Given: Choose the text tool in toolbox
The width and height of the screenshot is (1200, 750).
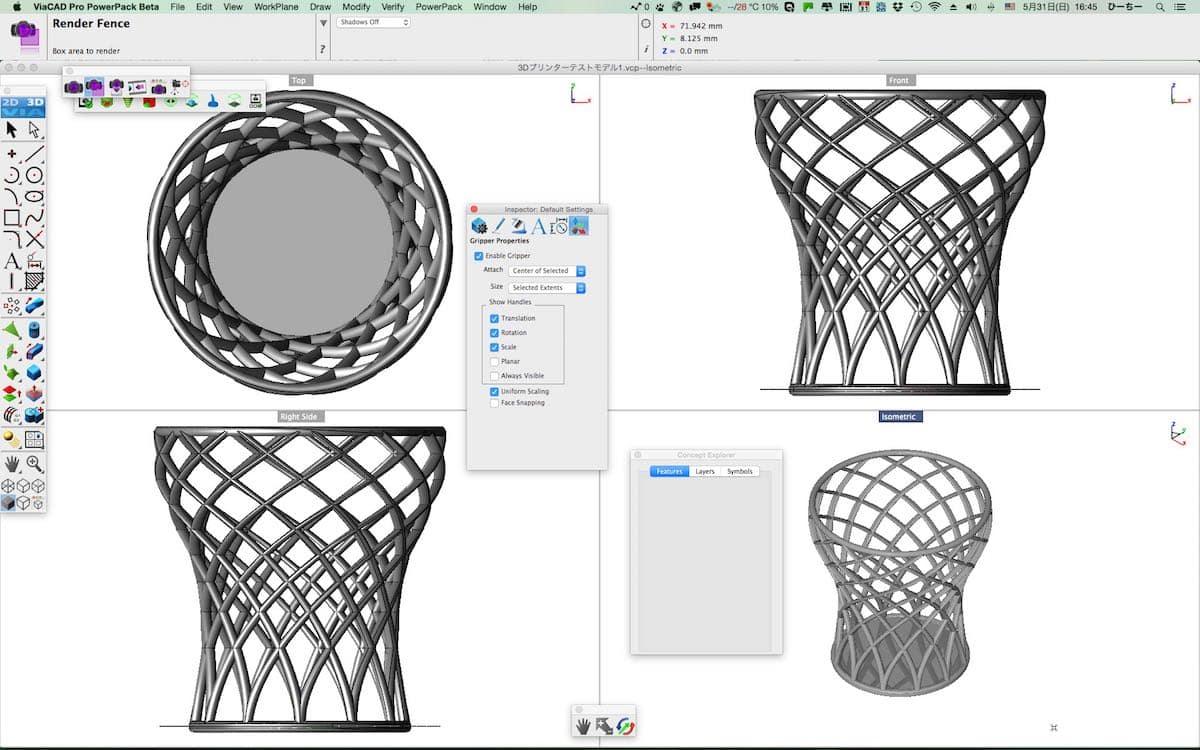Looking at the screenshot, I should click(12, 261).
